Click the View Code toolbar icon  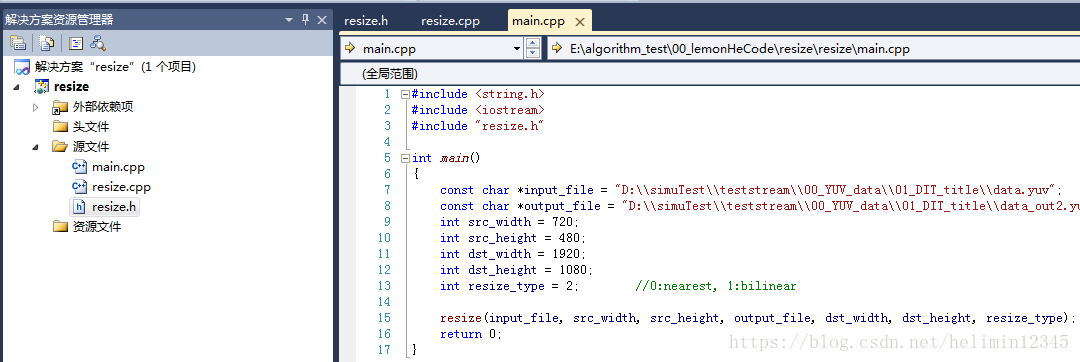pos(76,43)
